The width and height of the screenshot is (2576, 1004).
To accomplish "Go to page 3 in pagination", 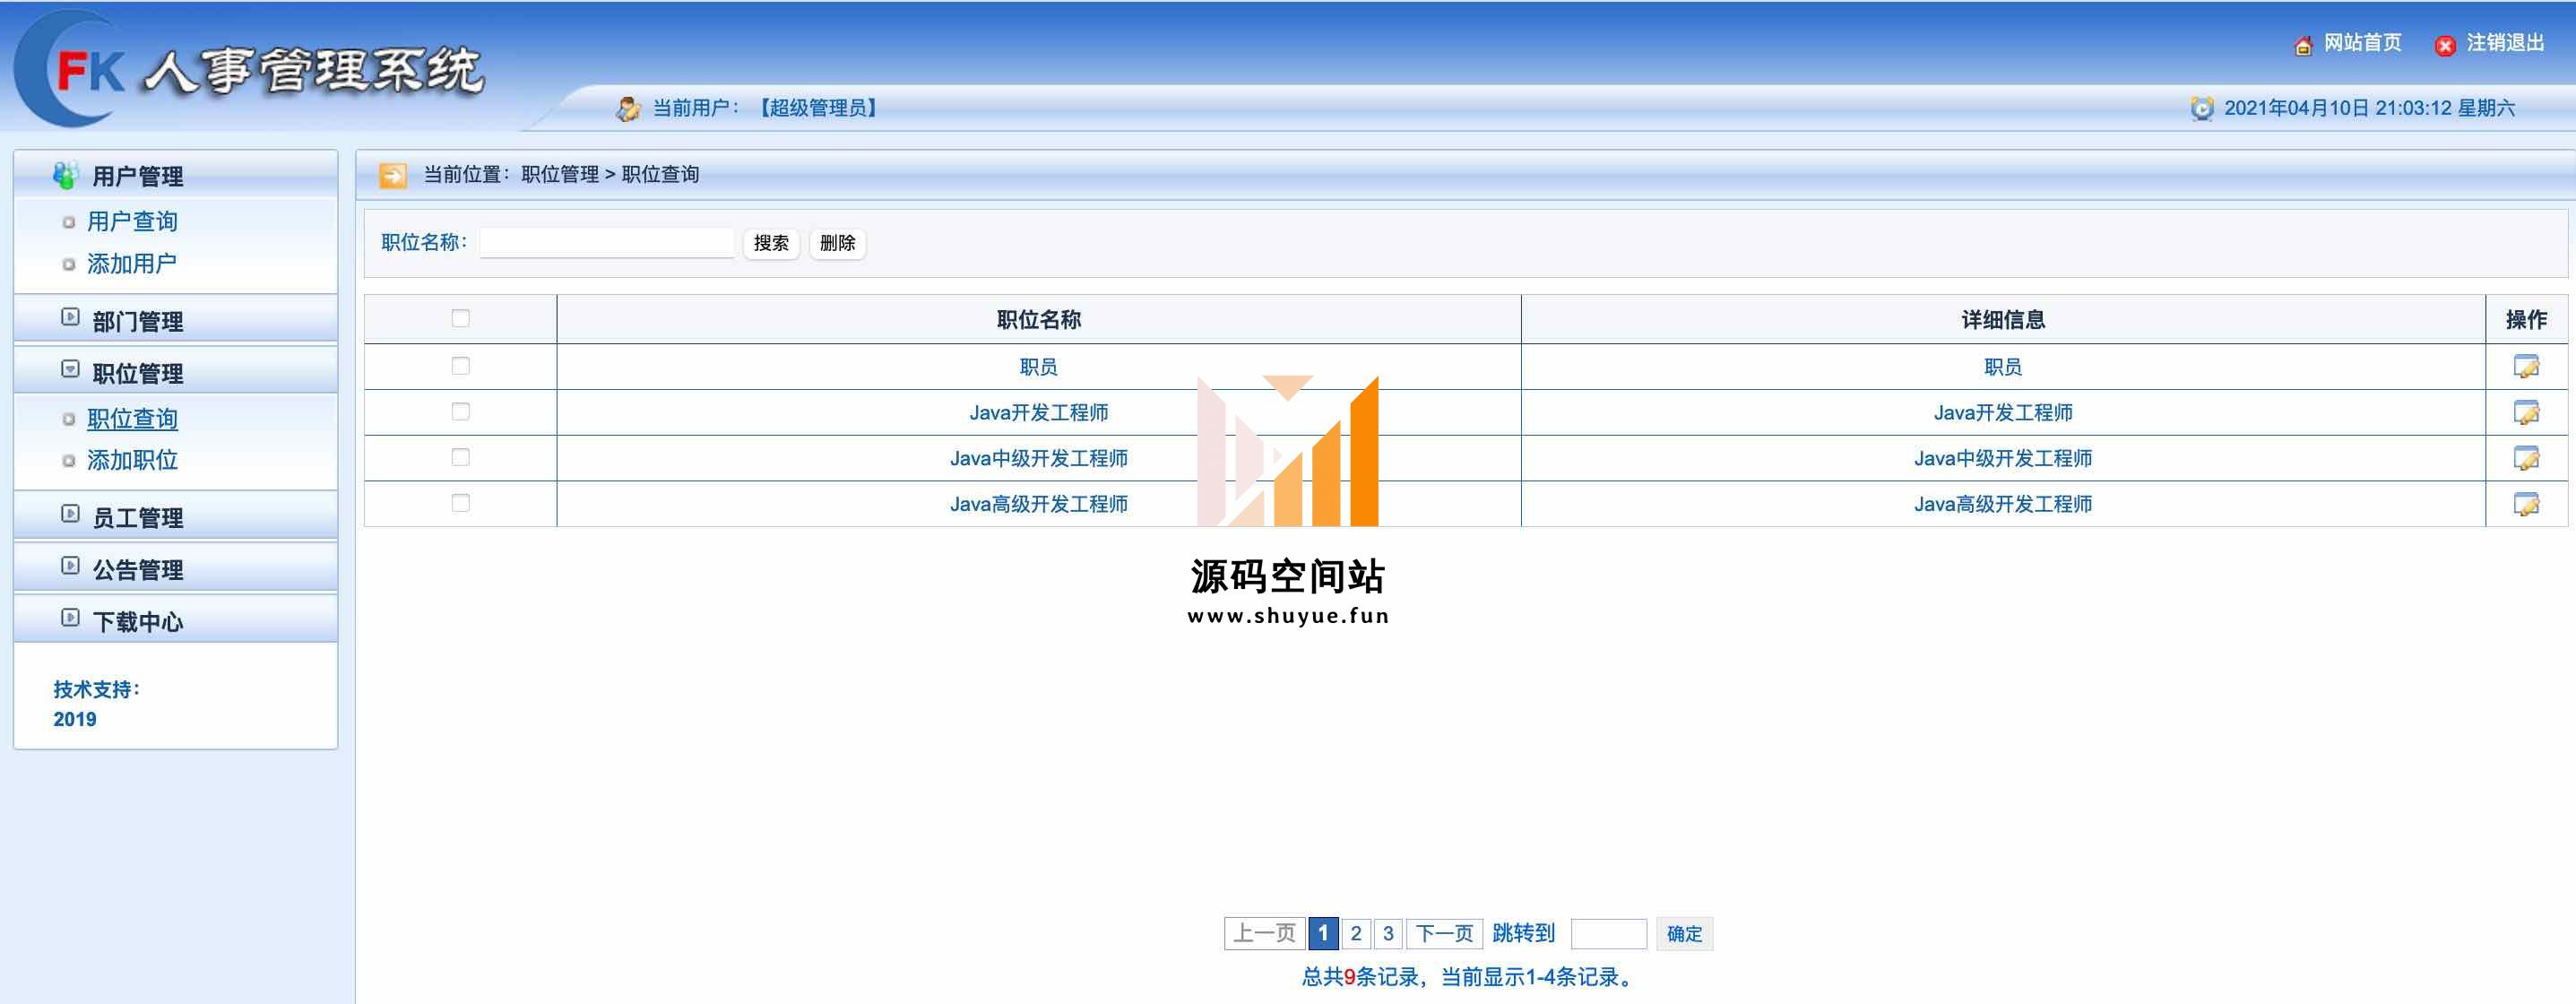I will (x=1388, y=933).
